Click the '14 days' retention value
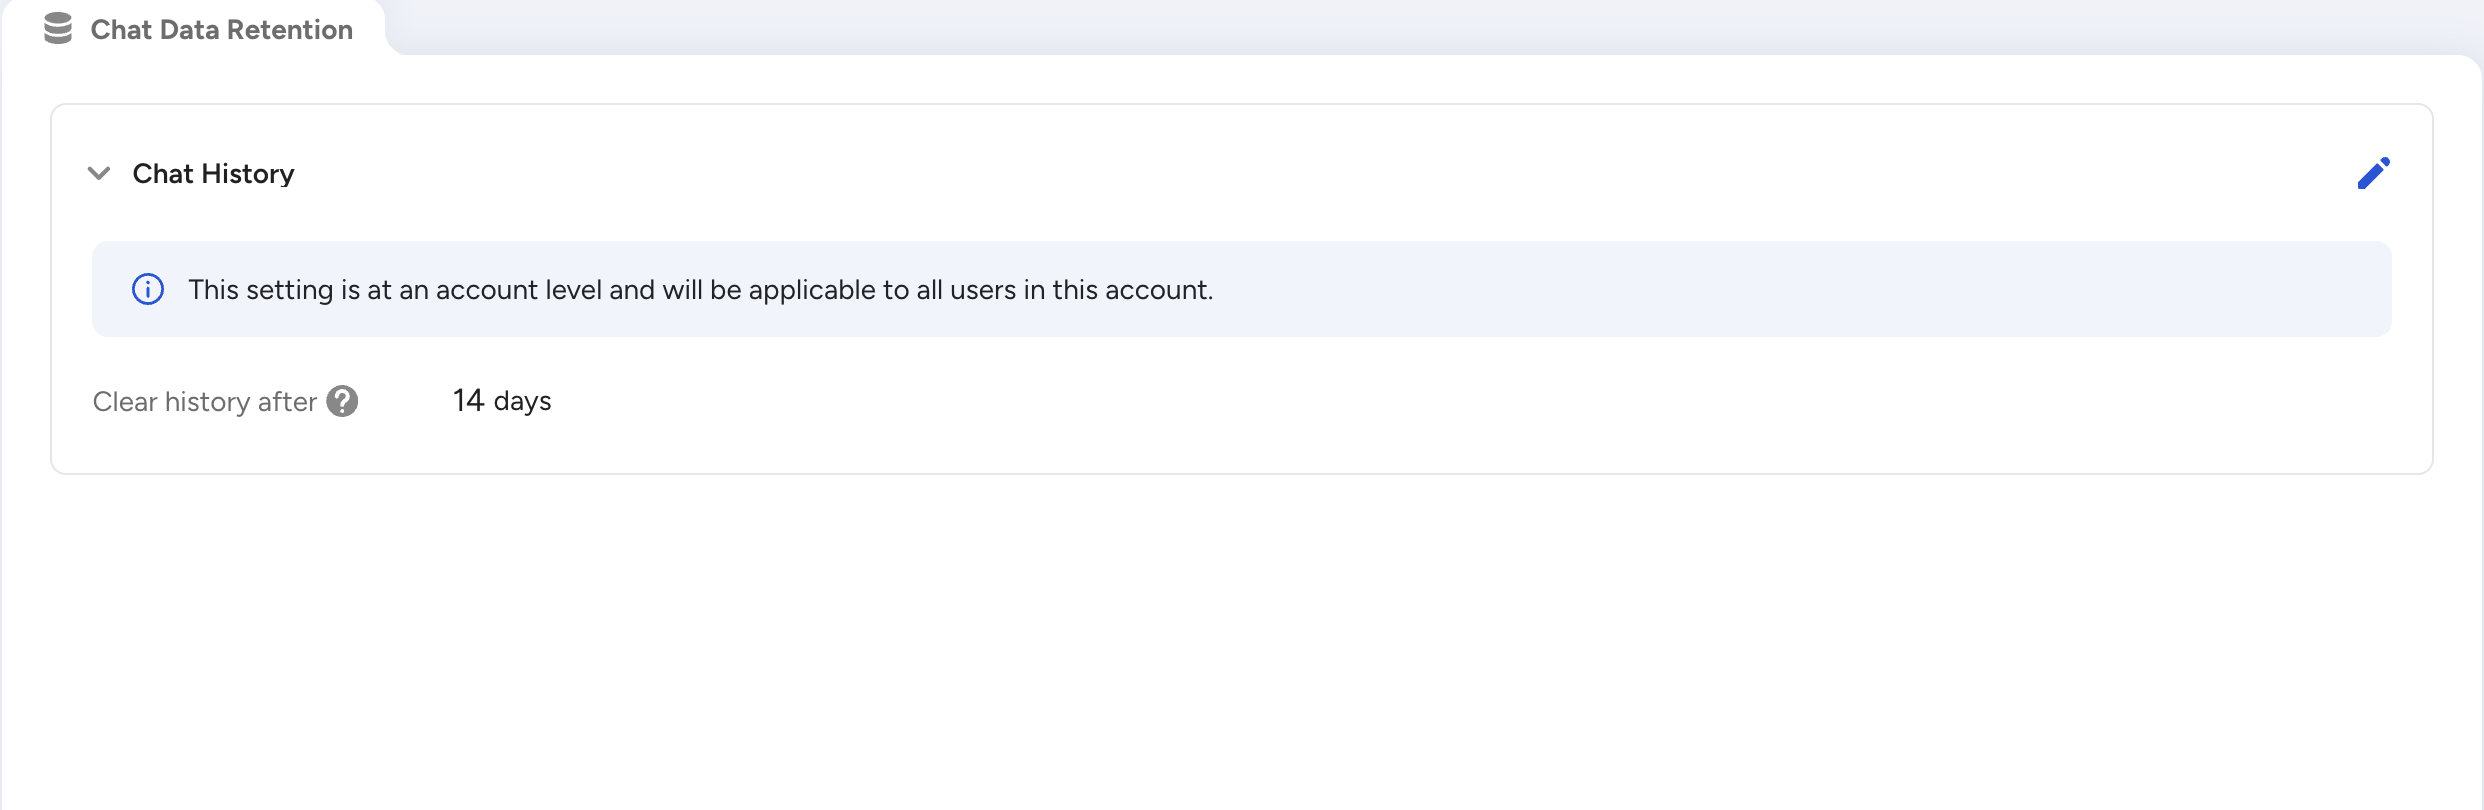 (x=502, y=401)
